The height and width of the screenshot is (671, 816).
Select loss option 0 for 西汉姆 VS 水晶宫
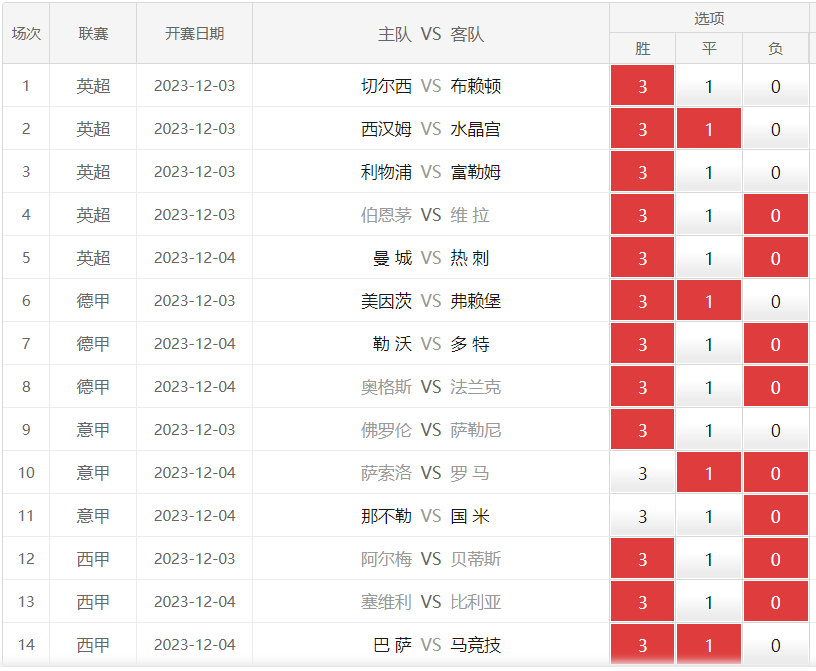[x=775, y=129]
